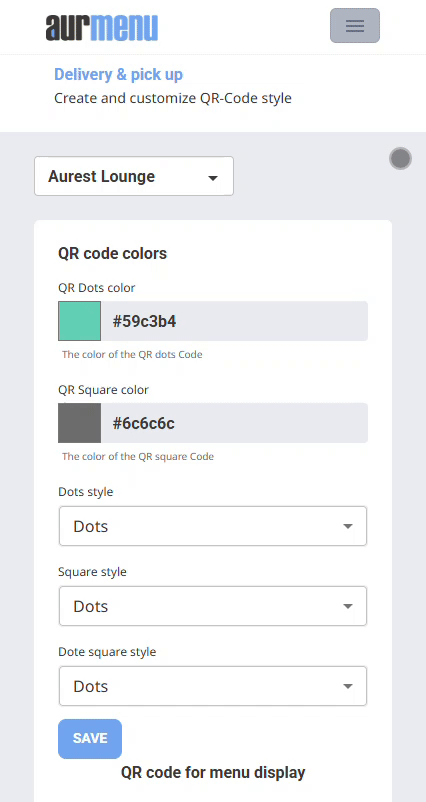Edit the #59c3b4 dots color field
The height and width of the screenshot is (802, 426).
click(x=234, y=321)
